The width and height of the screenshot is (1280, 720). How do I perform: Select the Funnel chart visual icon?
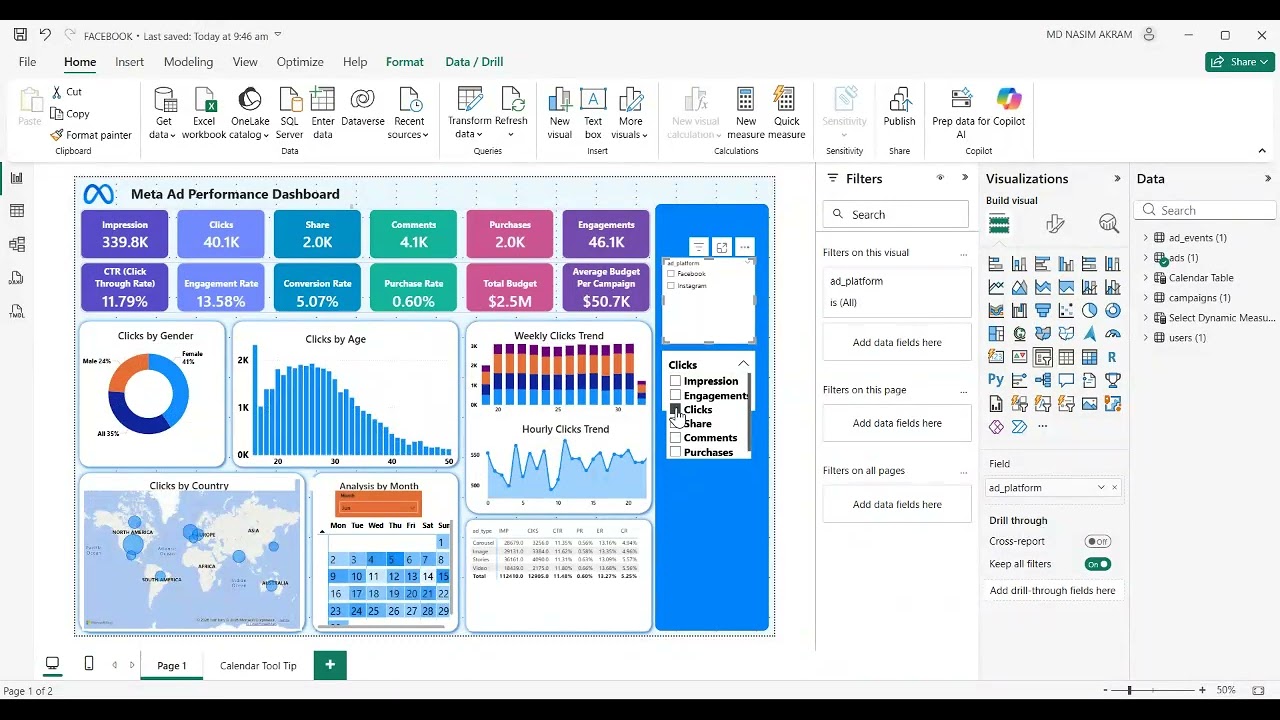click(1043, 310)
